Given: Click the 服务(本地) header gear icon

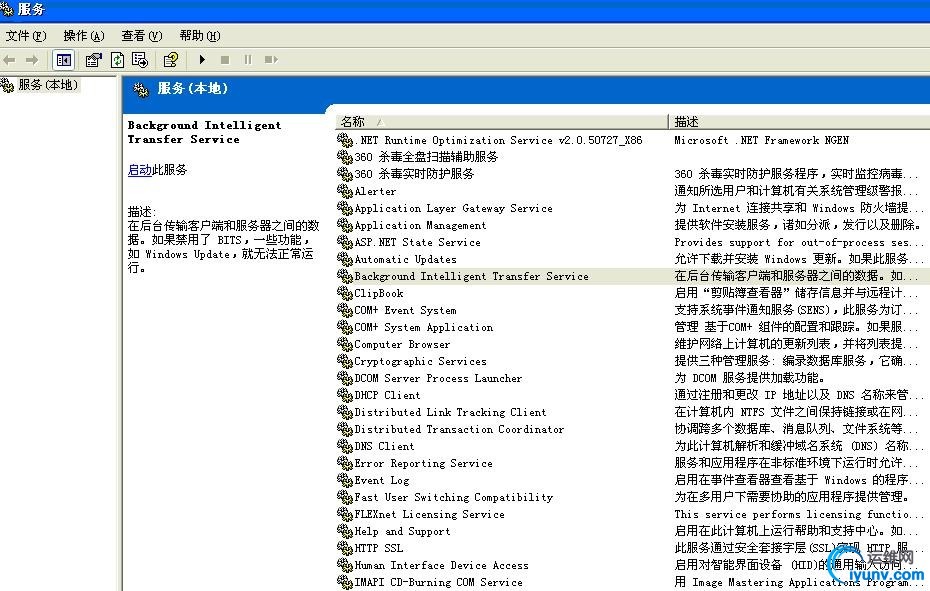Looking at the screenshot, I should 141,90.
